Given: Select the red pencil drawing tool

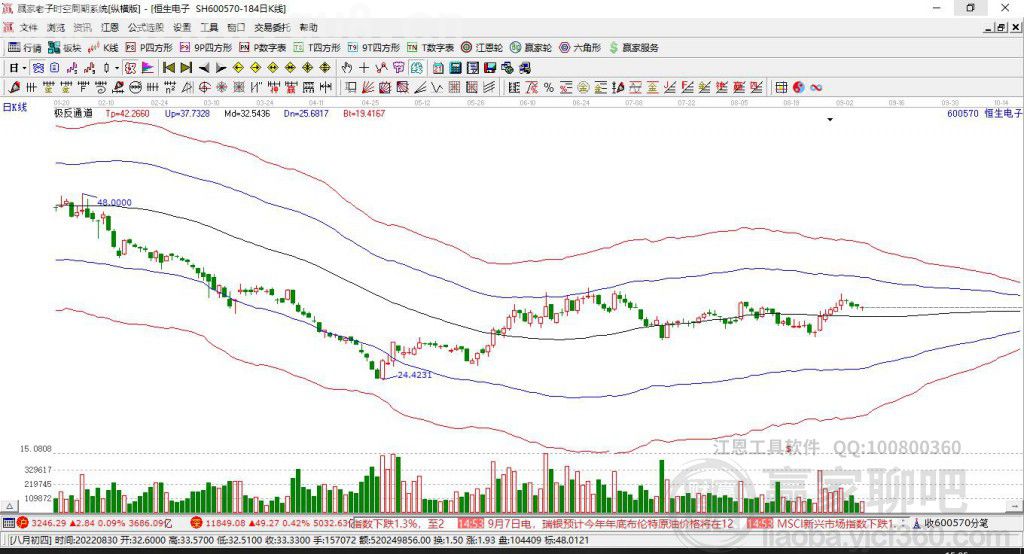Looking at the screenshot, I should click(x=14, y=88).
